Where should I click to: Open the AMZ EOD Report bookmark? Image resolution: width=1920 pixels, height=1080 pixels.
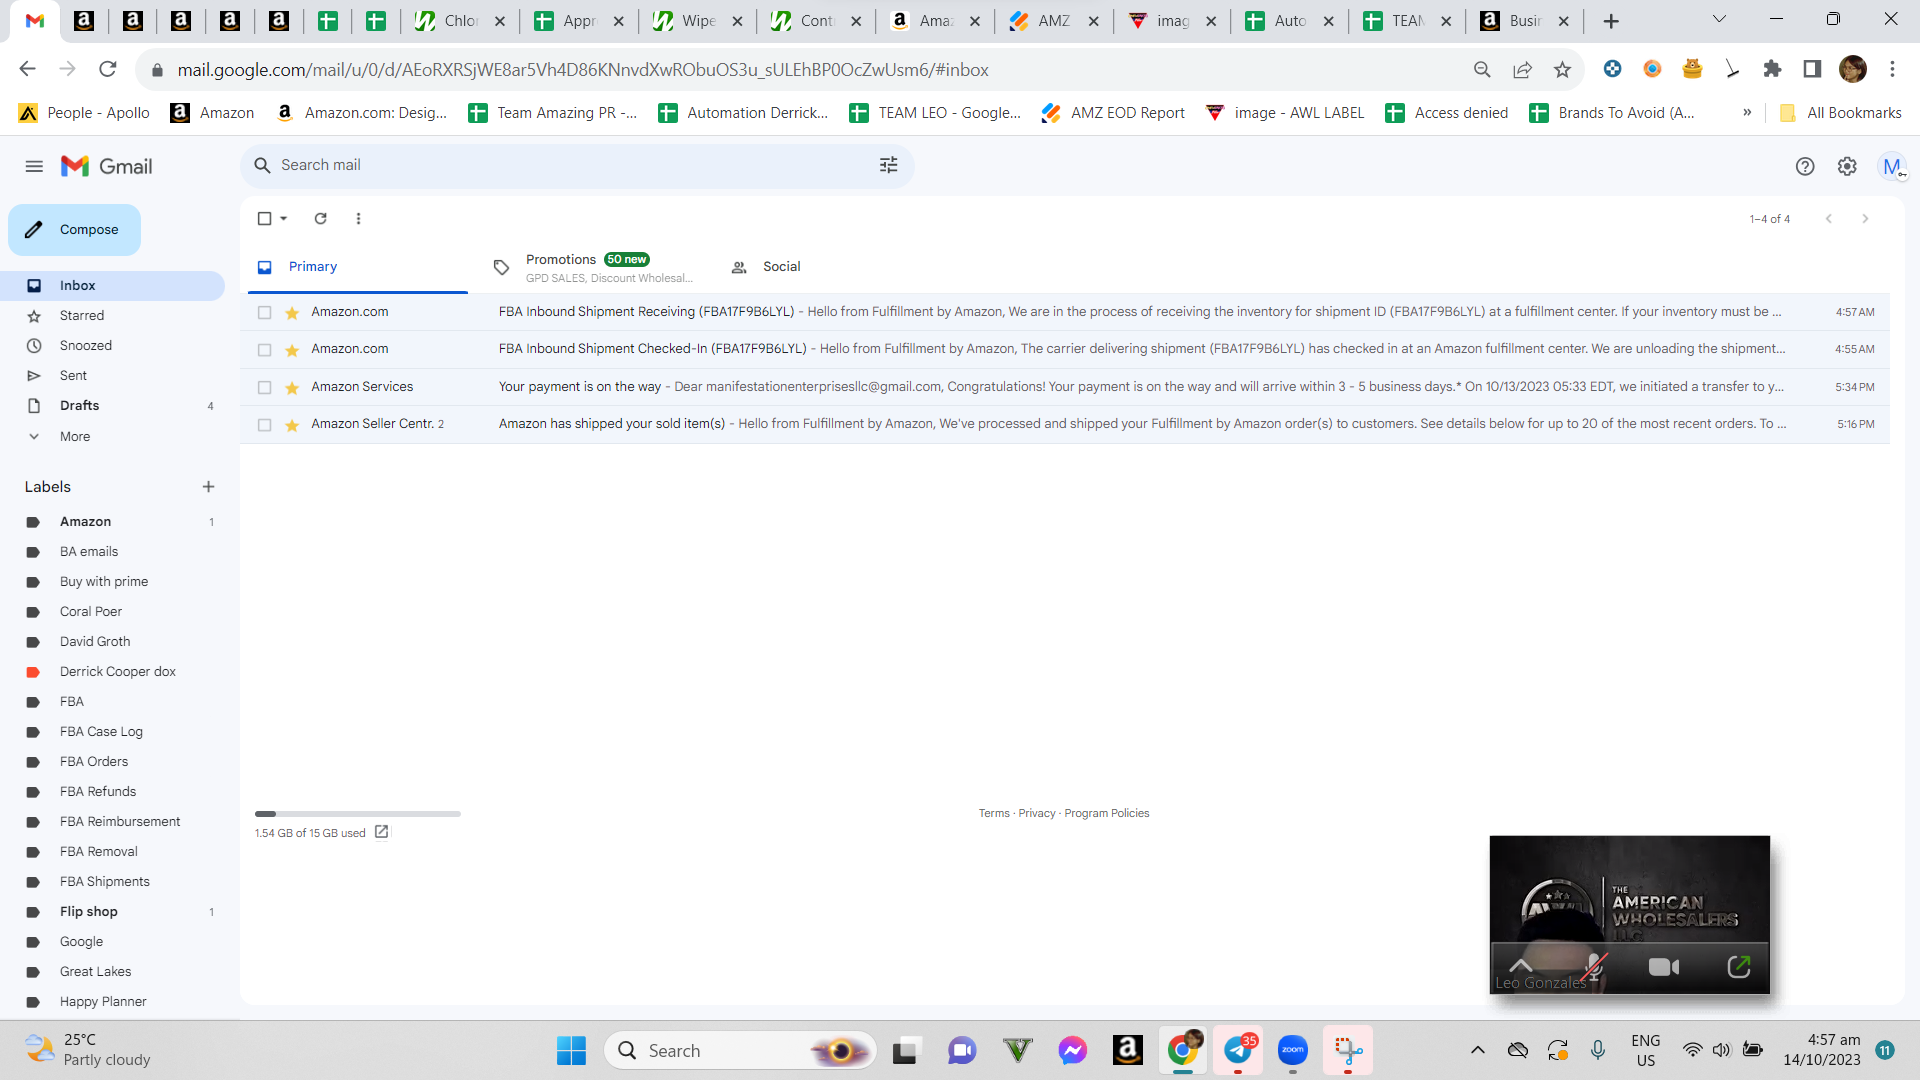(x=1113, y=113)
